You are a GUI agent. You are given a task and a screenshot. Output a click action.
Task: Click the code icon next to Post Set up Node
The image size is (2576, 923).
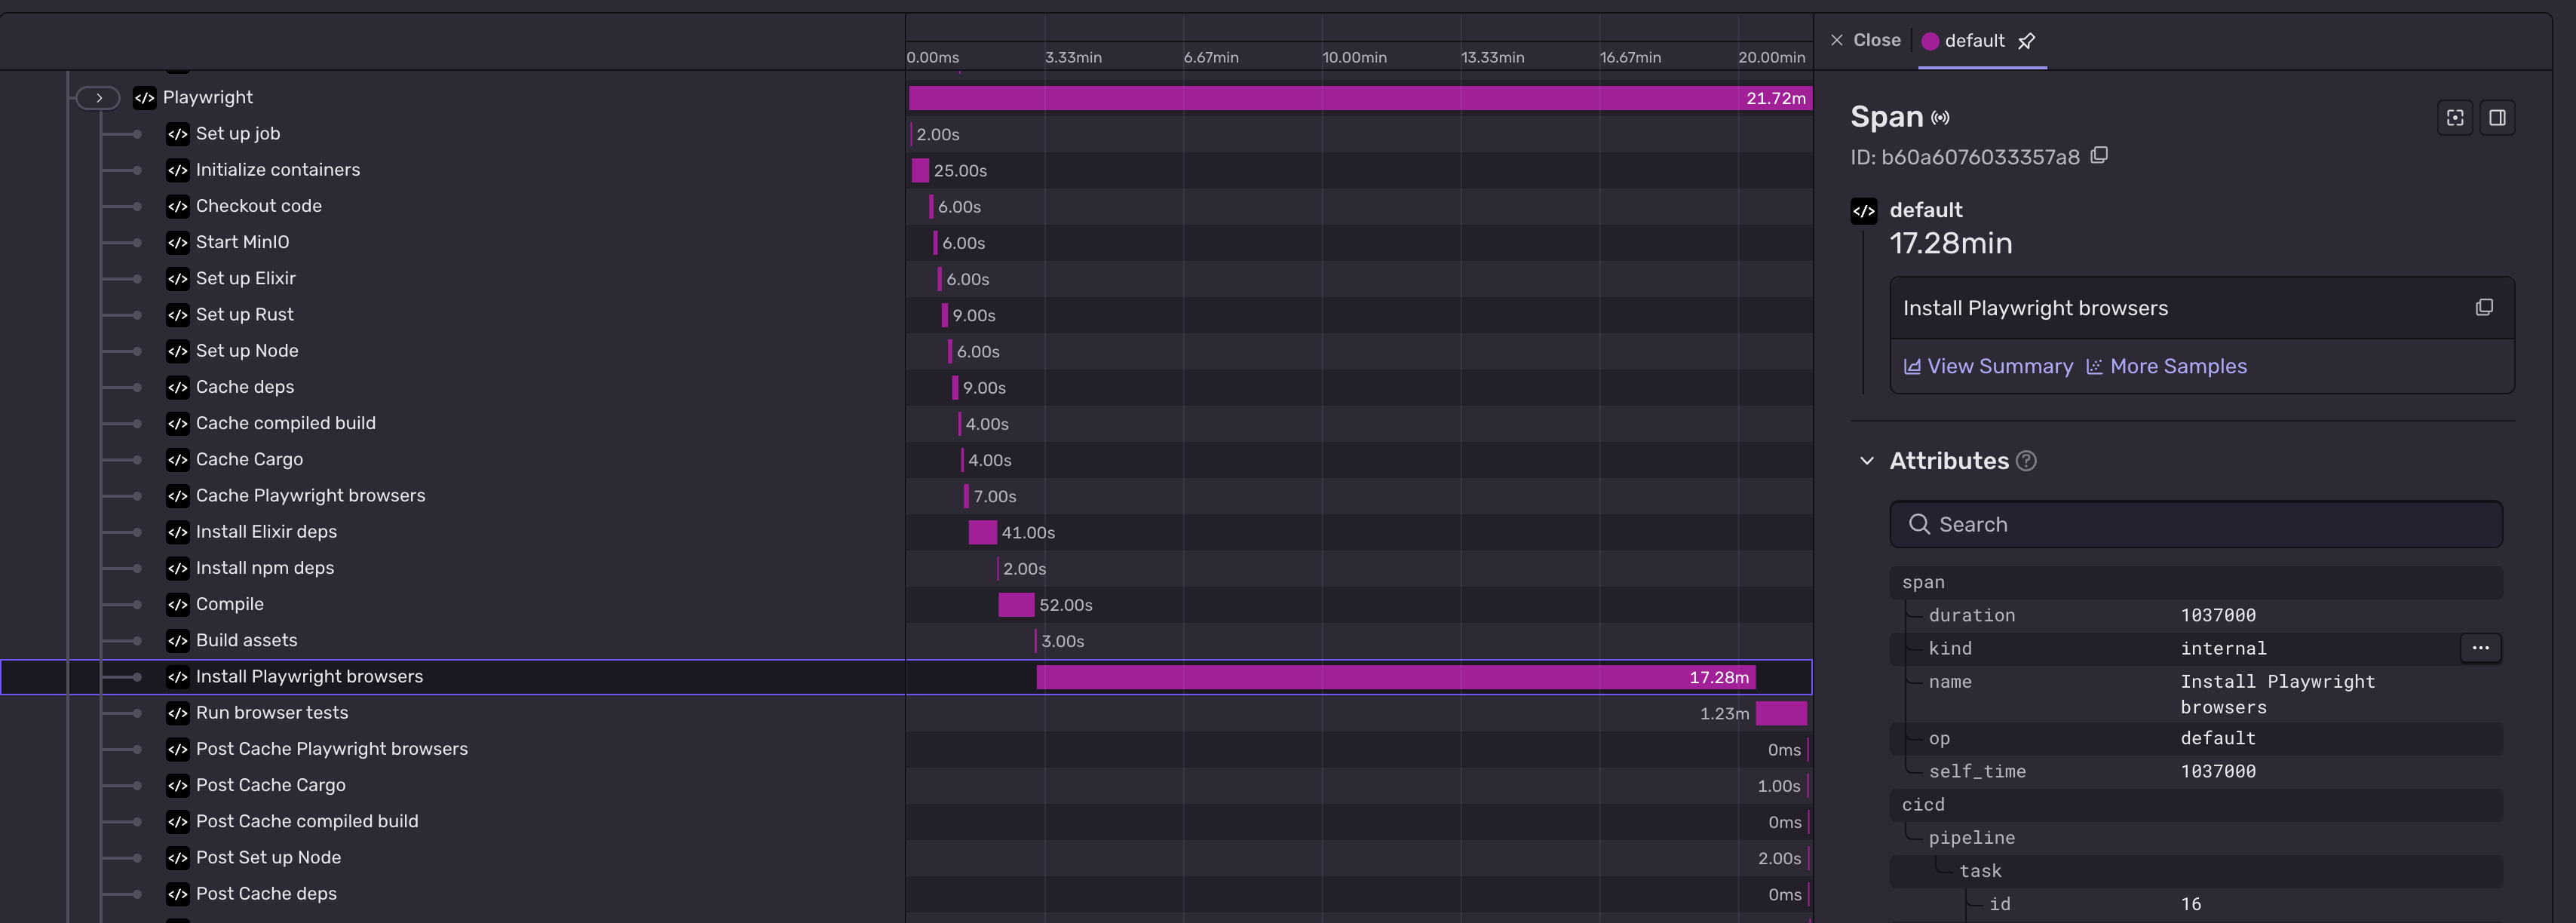[x=177, y=858]
